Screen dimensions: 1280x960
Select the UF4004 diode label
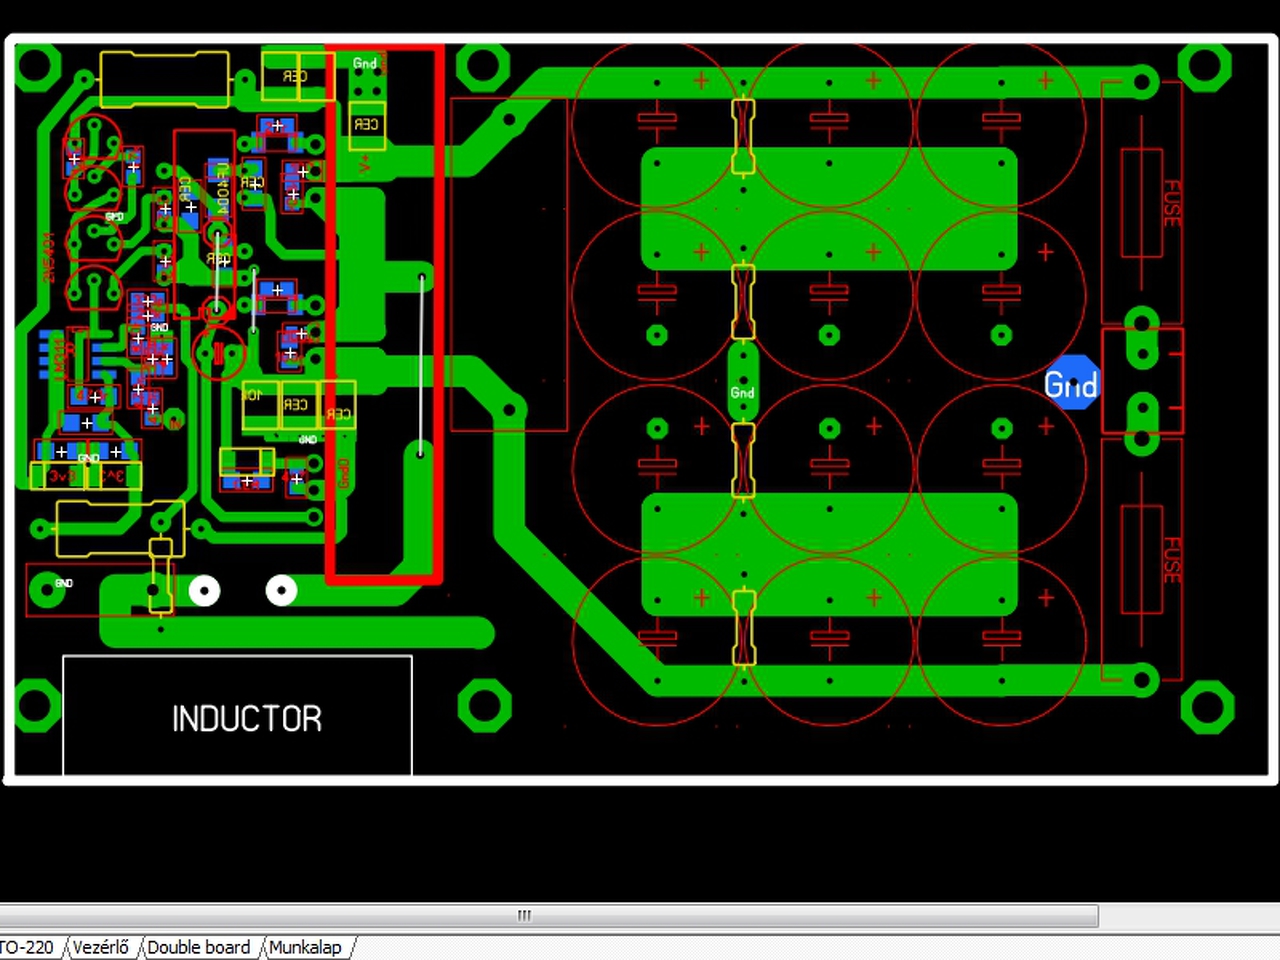pyautogui.click(x=222, y=189)
